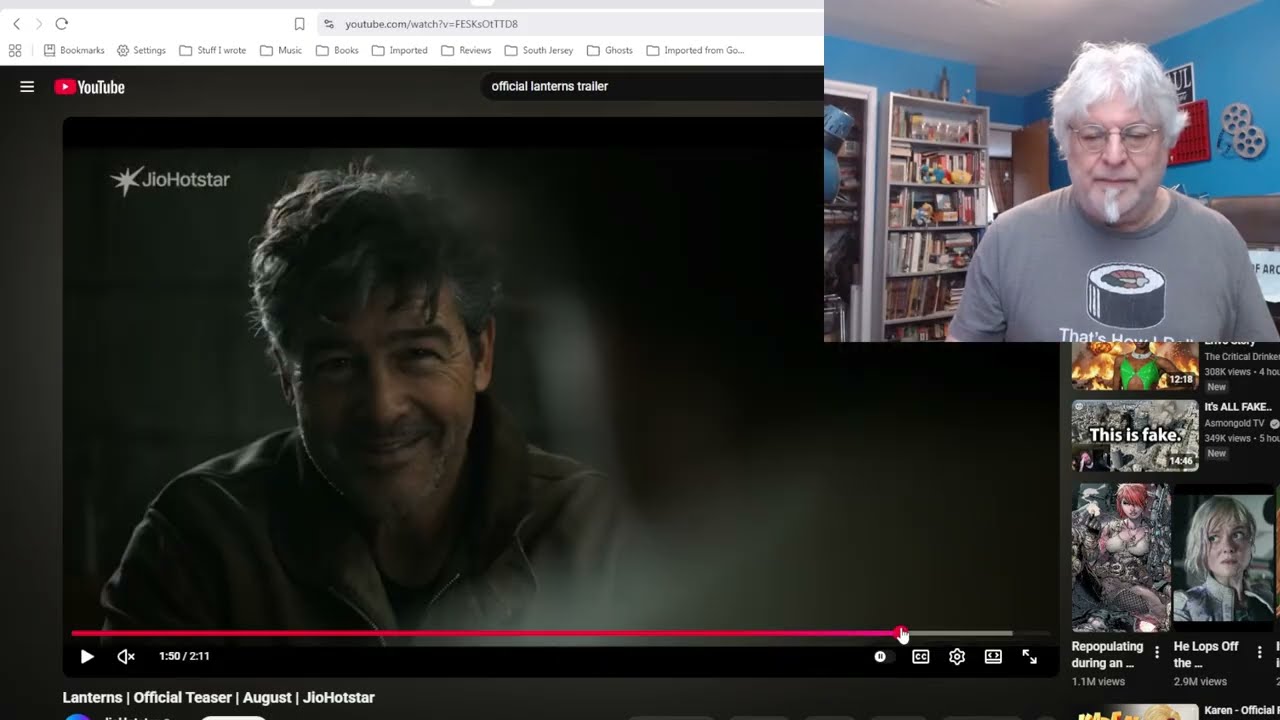Open the 'Stuff I wrote' bookmark folder
The image size is (1280, 720).
[x=212, y=50]
